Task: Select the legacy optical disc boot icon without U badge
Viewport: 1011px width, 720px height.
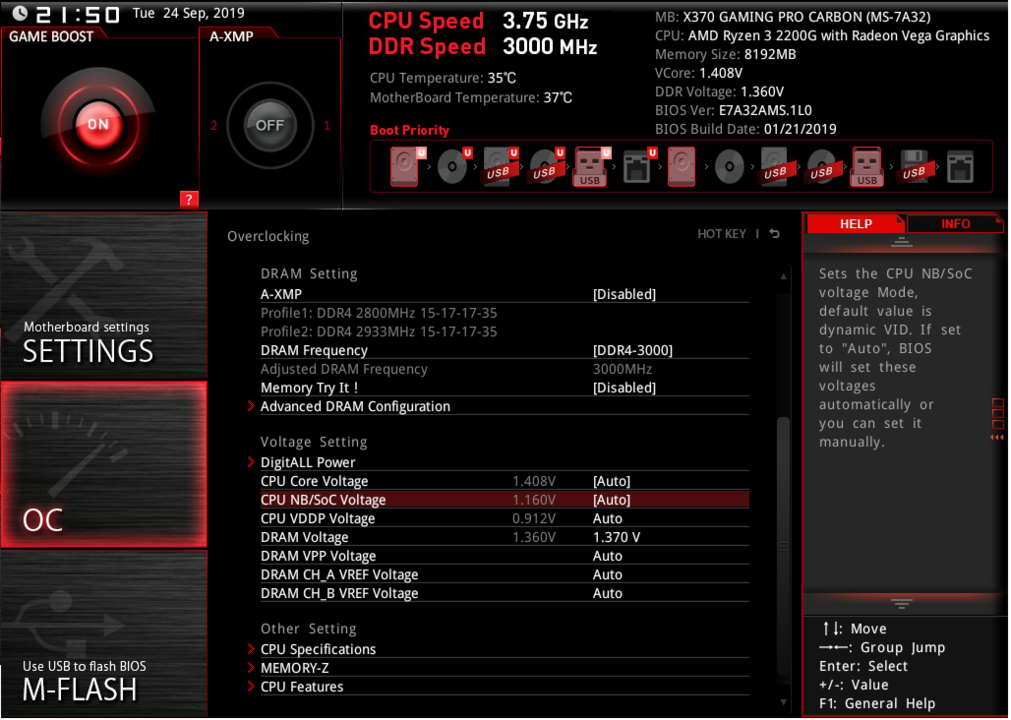Action: (x=729, y=166)
